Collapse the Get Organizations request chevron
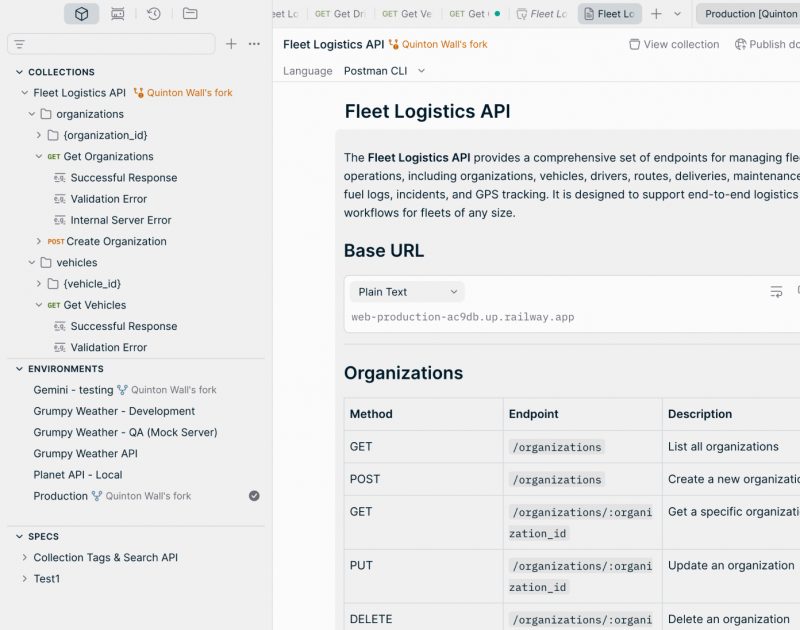 tap(39, 156)
